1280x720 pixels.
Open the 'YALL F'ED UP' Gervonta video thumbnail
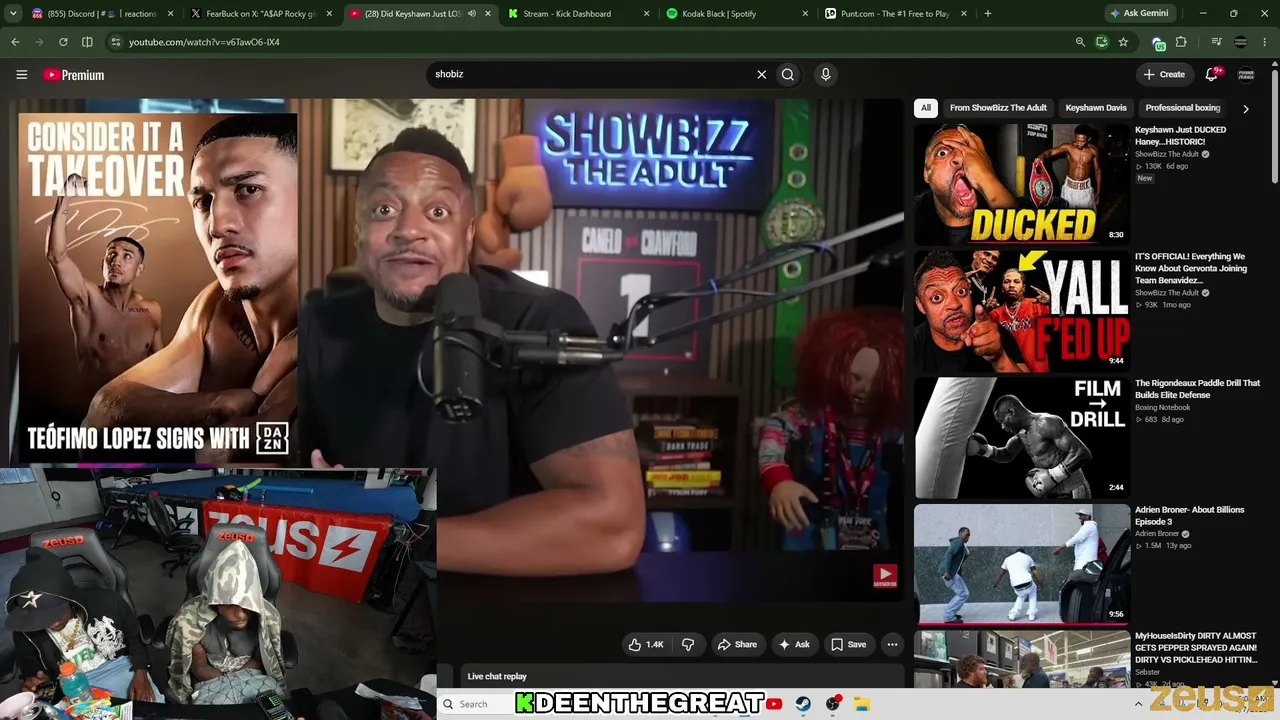[1022, 311]
